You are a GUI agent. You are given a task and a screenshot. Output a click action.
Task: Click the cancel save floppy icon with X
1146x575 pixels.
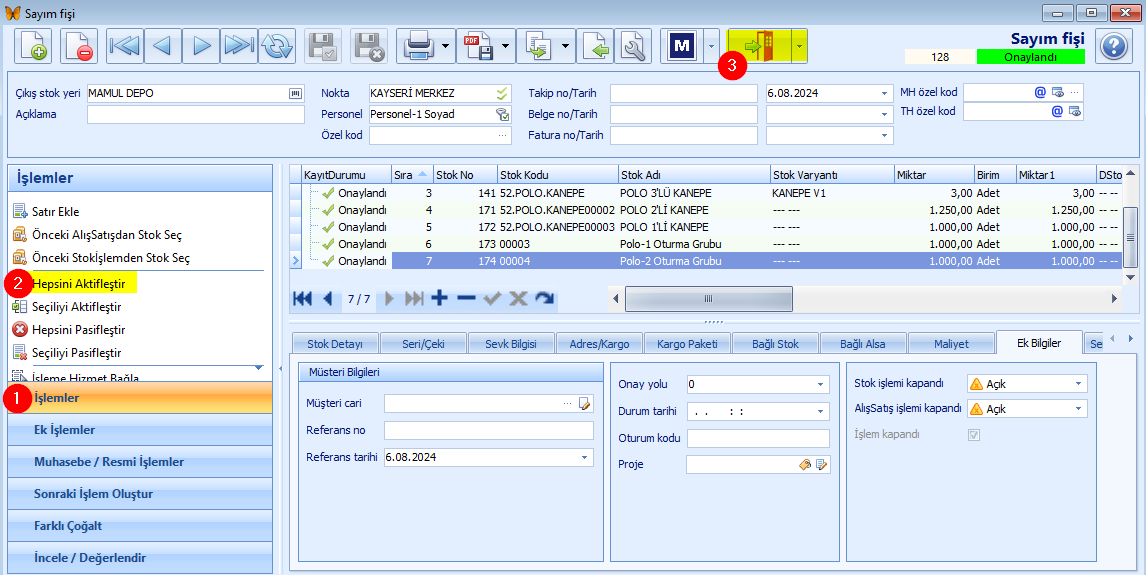tap(369, 46)
